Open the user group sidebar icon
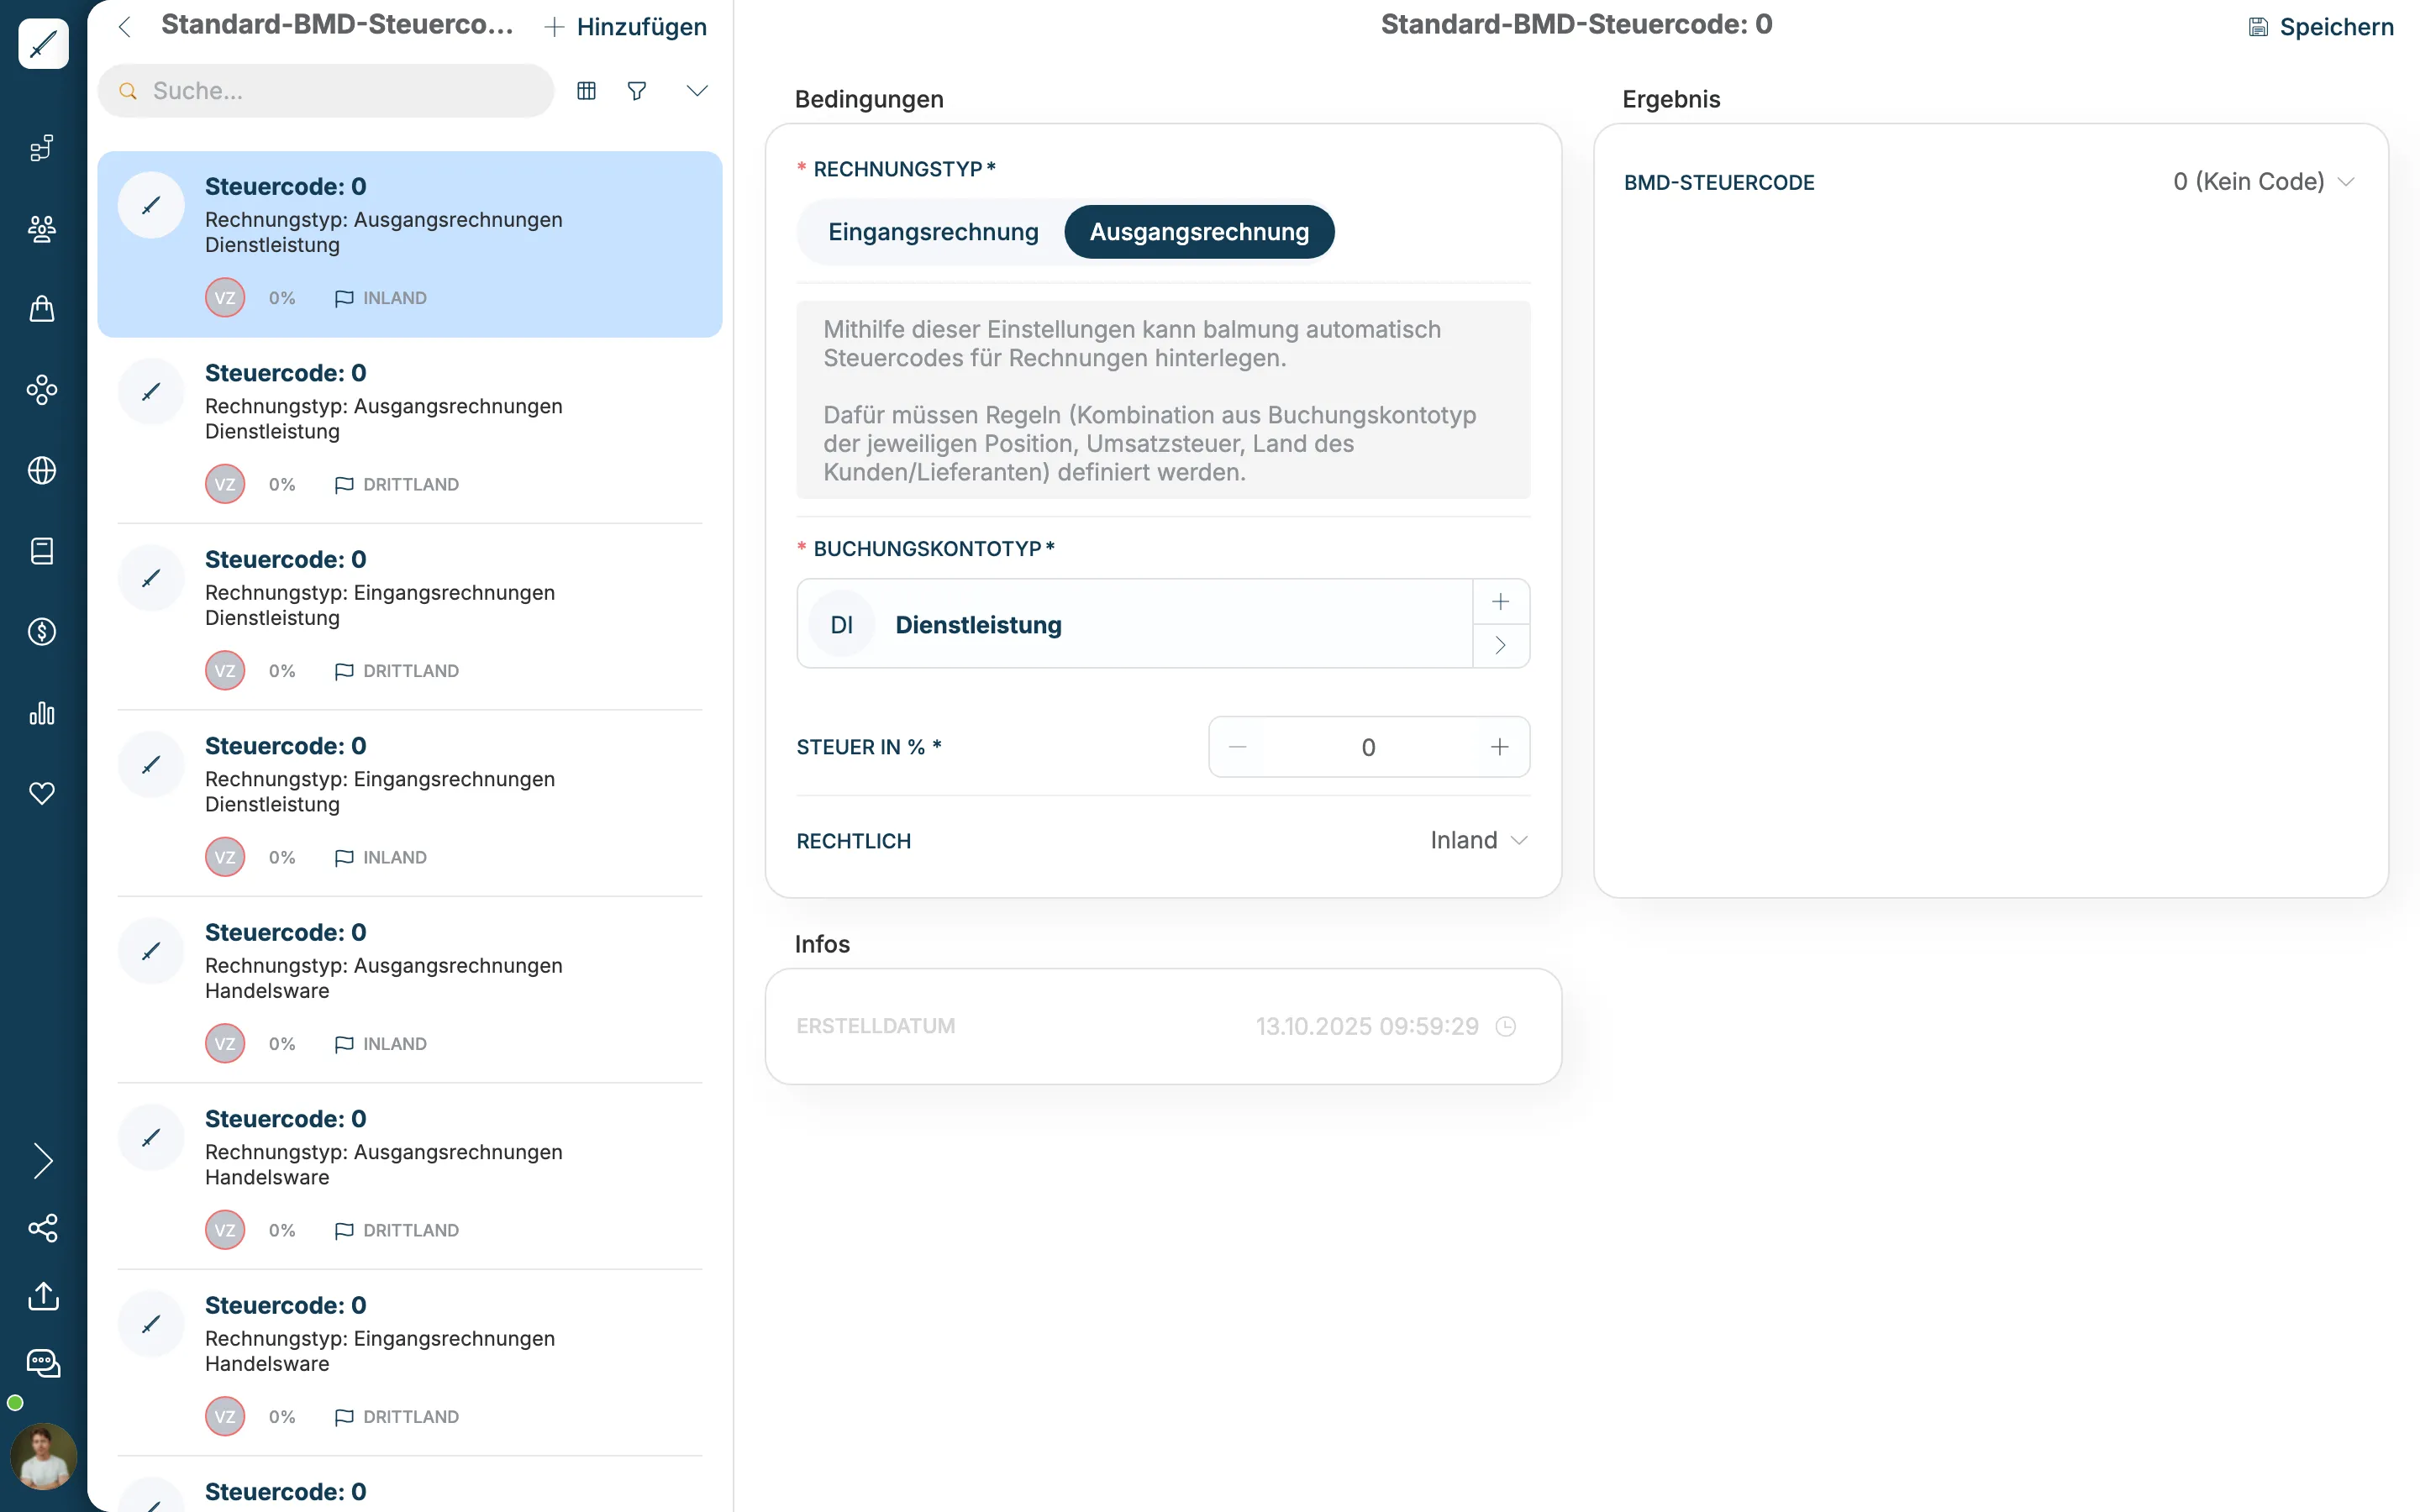 tap(42, 229)
